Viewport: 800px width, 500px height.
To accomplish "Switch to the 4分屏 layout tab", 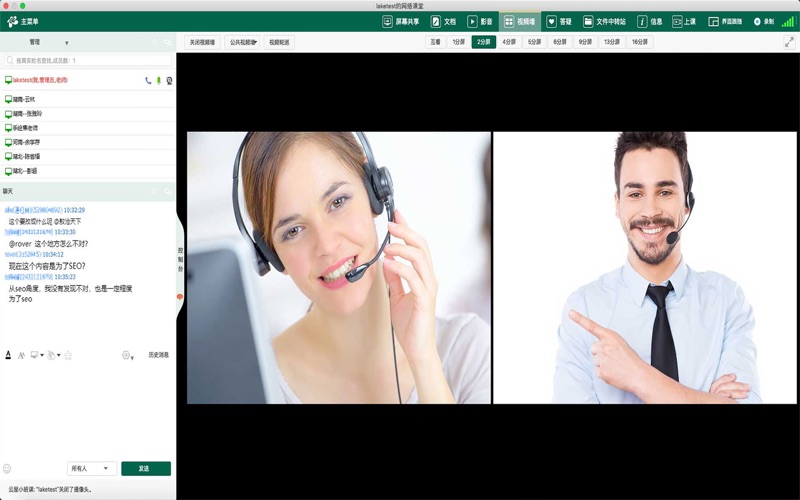I will tap(509, 43).
